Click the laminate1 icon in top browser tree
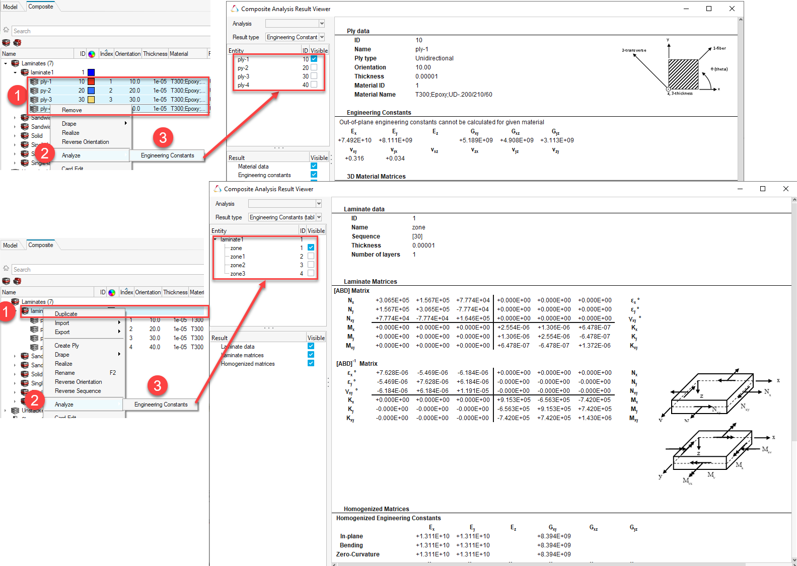 25,73
